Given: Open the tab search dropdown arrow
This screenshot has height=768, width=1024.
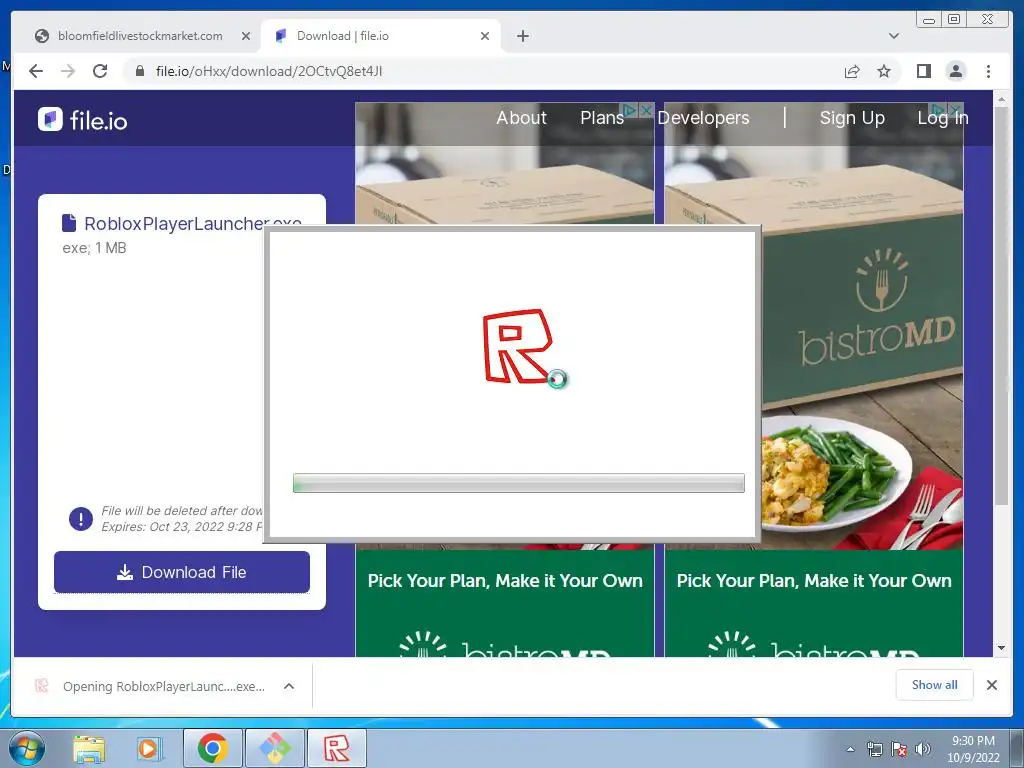Looking at the screenshot, I should tap(893, 36).
